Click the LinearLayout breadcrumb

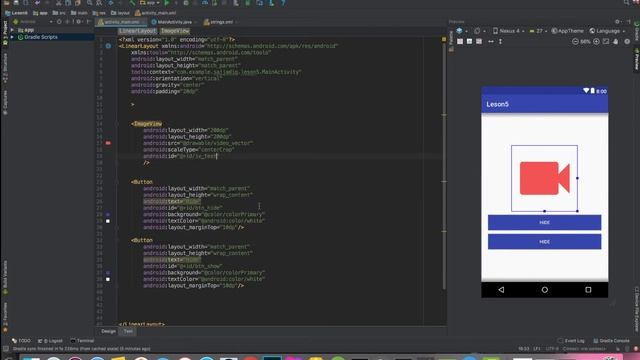[x=138, y=31]
